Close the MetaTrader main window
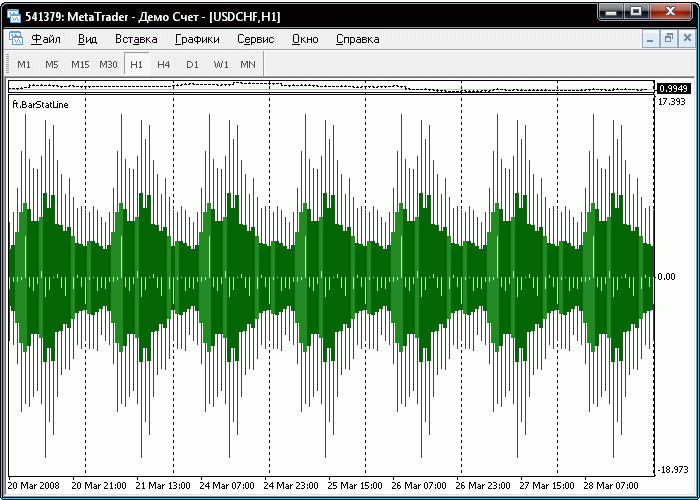The image size is (700, 500). tap(671, 12)
